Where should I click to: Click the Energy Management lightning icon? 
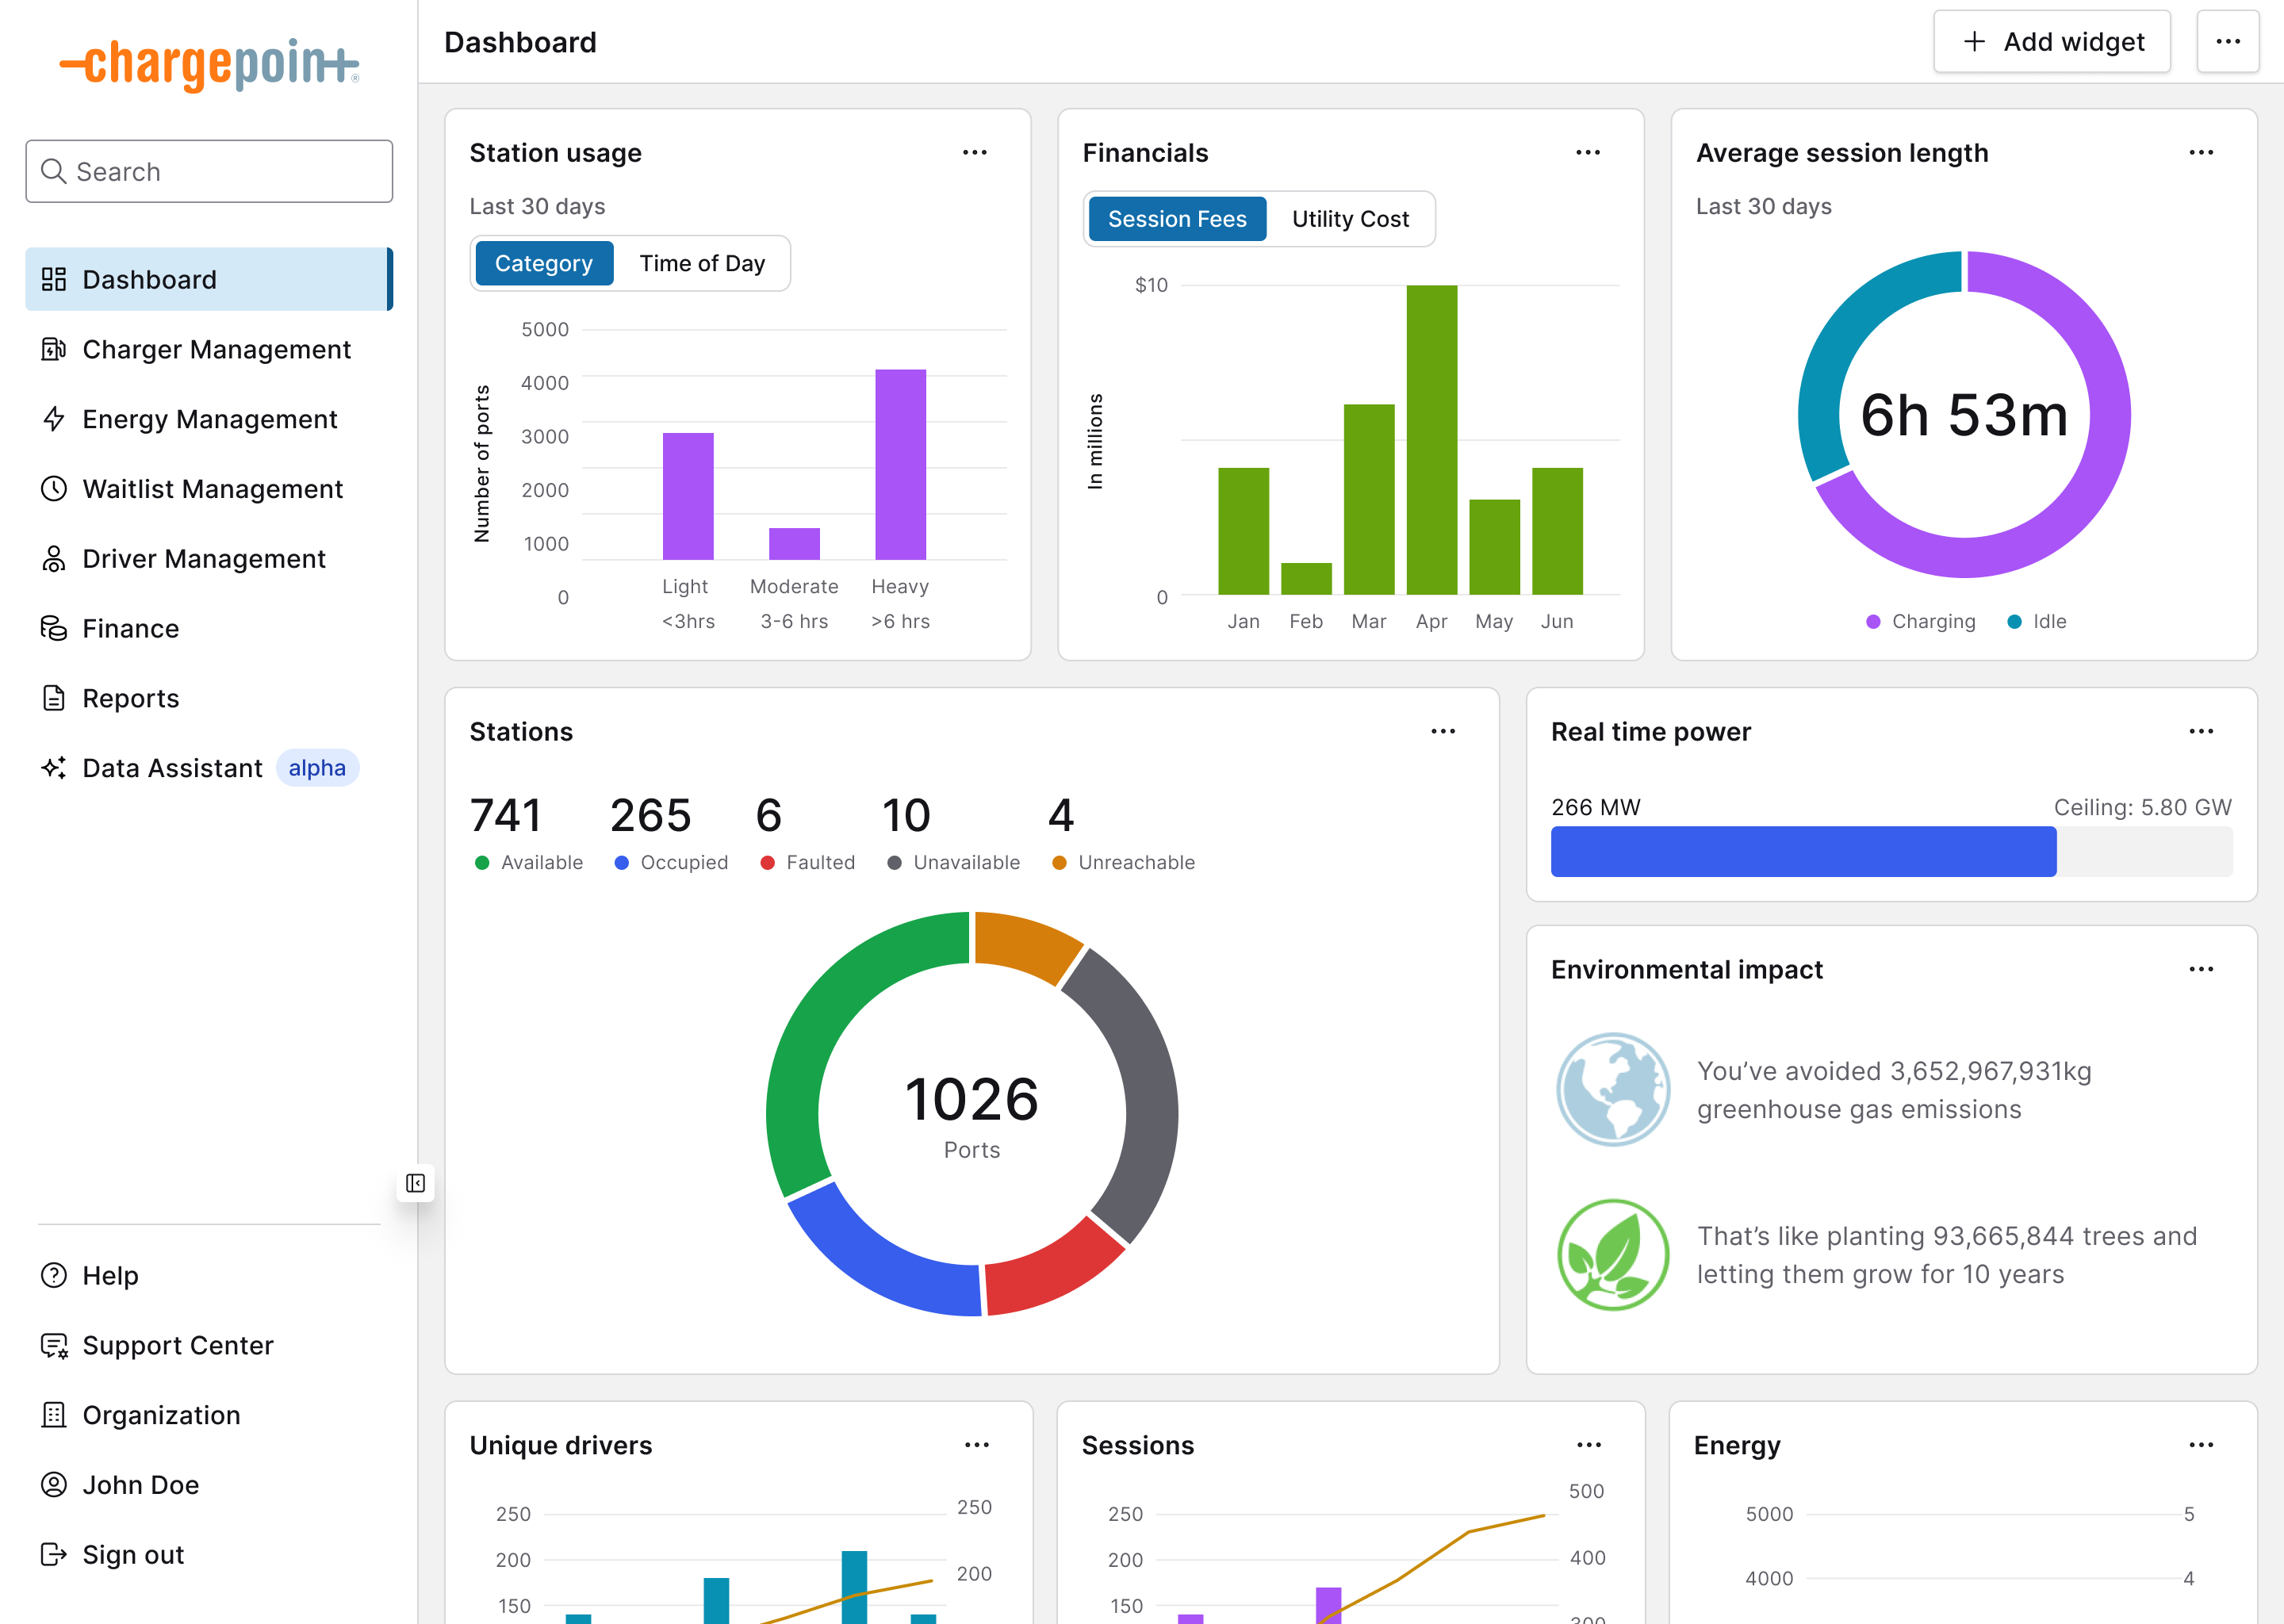click(x=53, y=419)
